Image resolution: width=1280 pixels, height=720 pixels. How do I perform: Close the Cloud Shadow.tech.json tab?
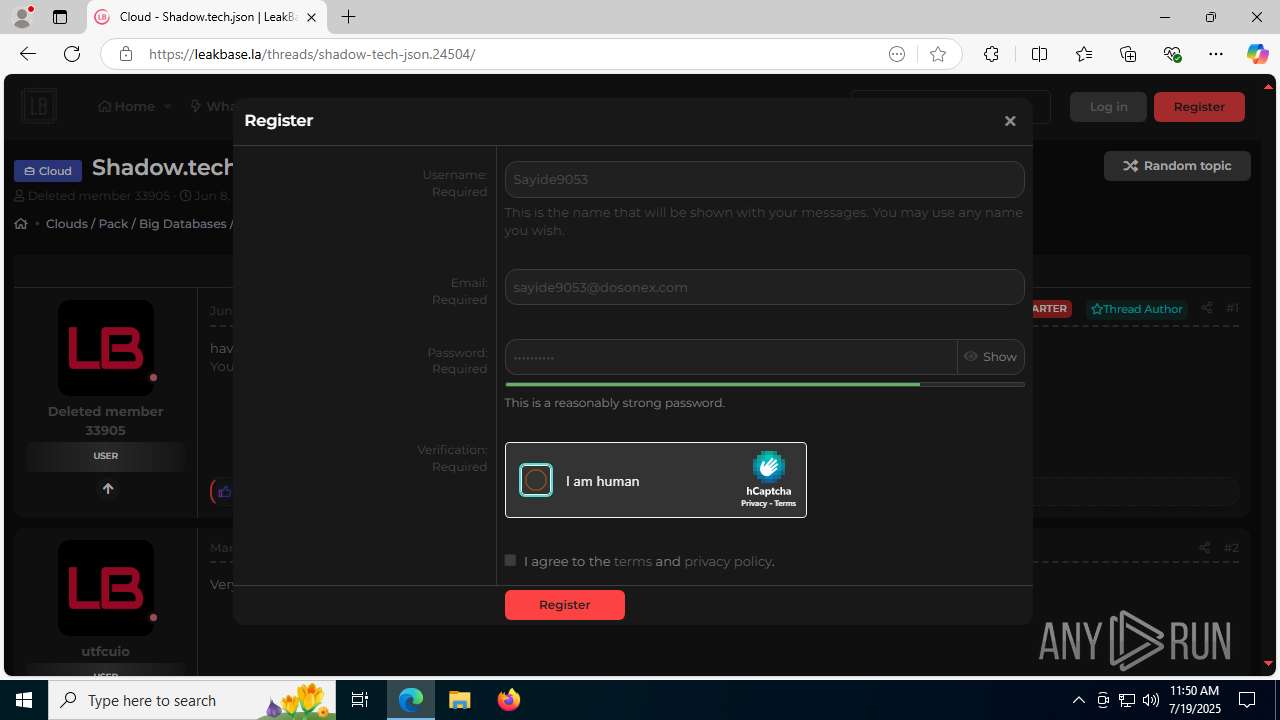312,17
